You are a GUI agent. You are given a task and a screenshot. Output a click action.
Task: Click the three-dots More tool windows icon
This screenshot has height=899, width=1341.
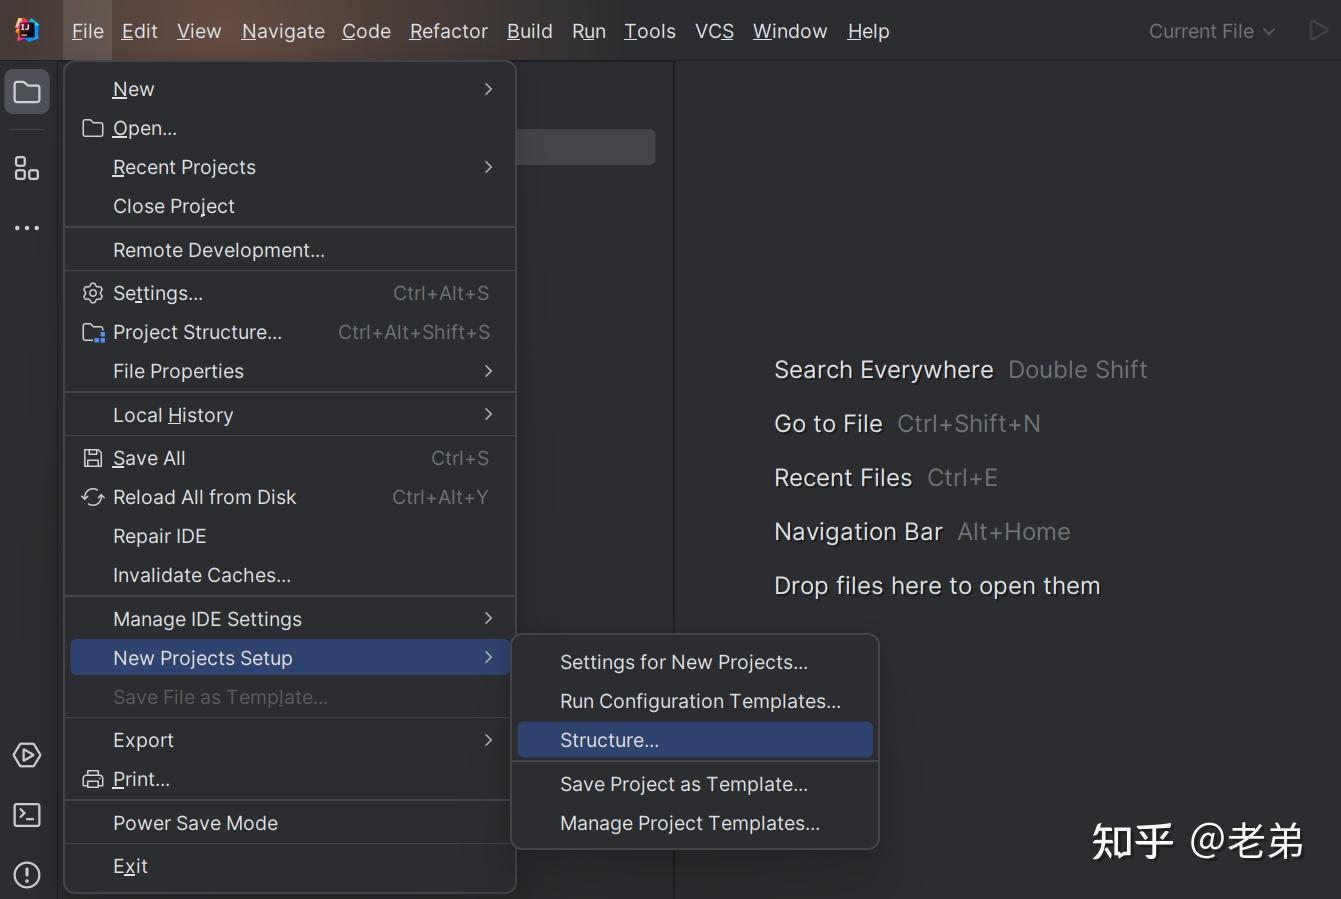27,228
